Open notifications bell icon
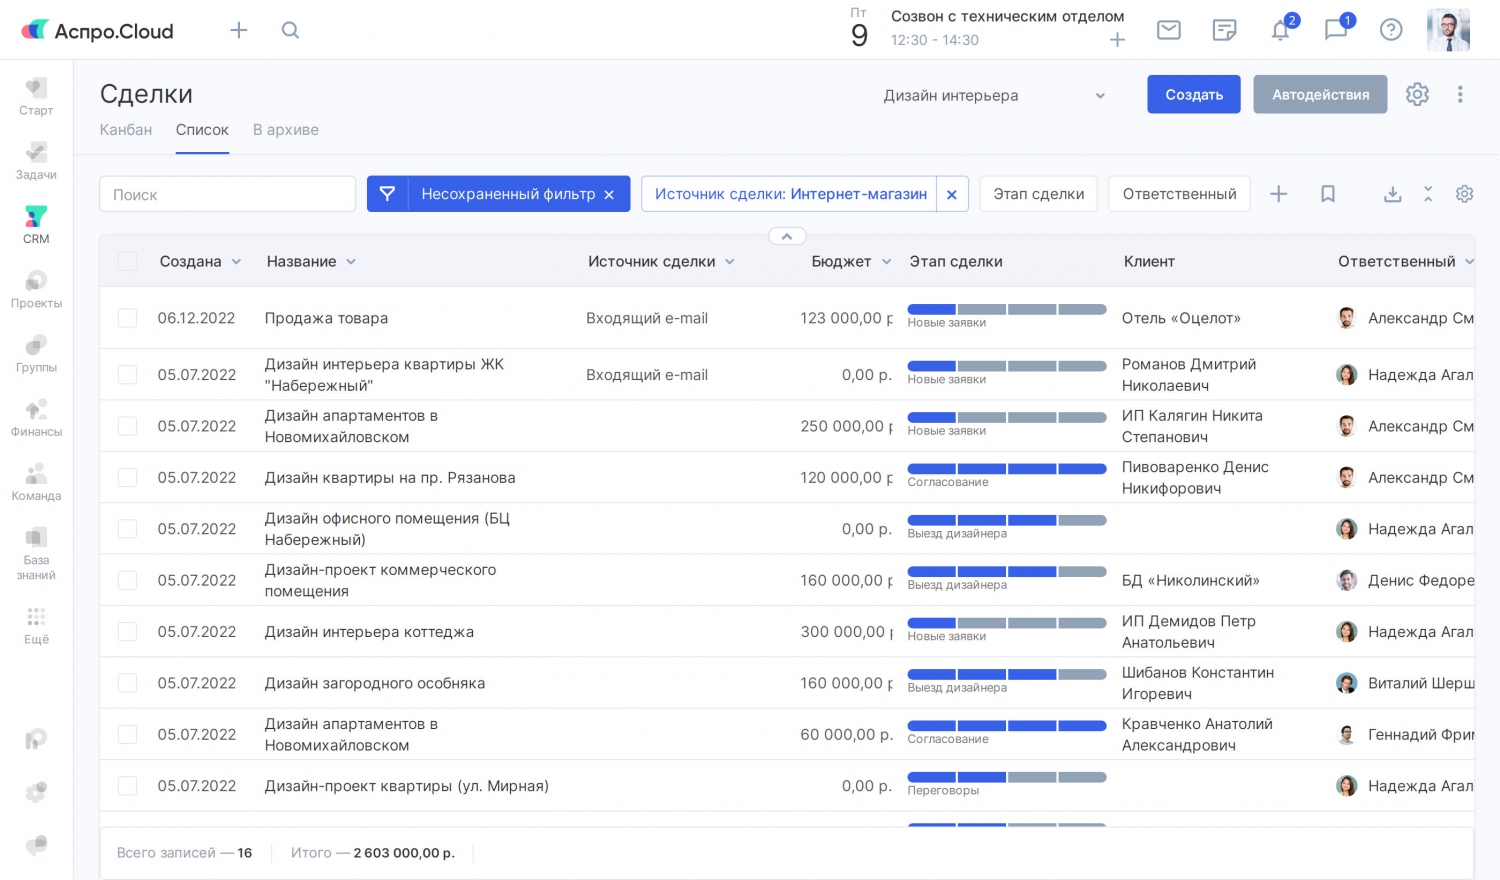Viewport: 1500px width, 880px height. (1280, 30)
